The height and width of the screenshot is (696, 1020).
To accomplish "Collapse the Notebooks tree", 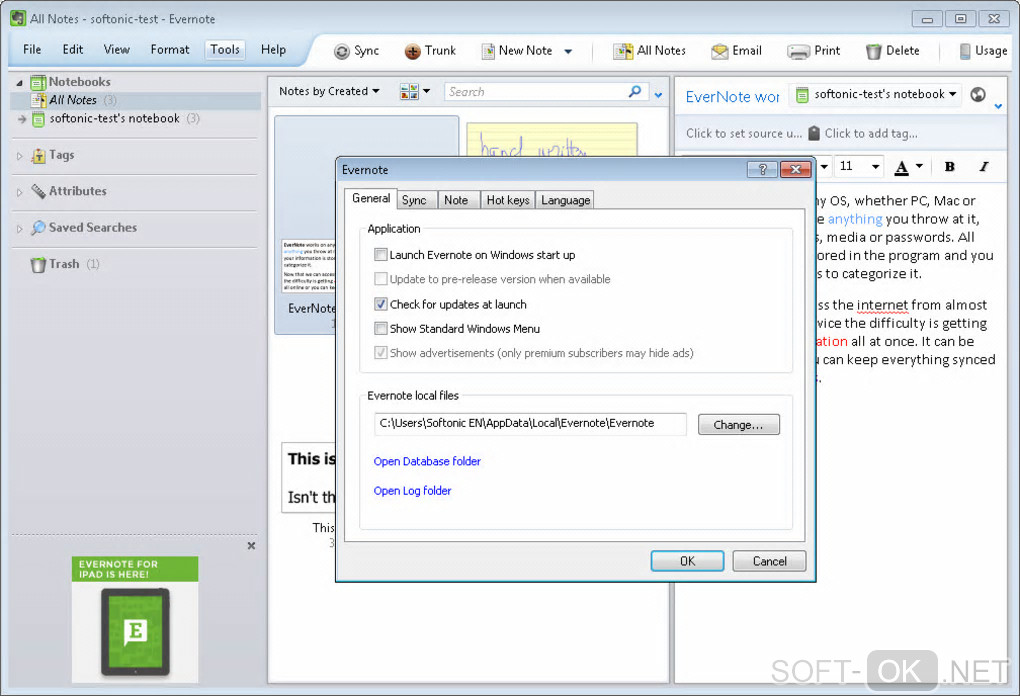I will (19, 83).
